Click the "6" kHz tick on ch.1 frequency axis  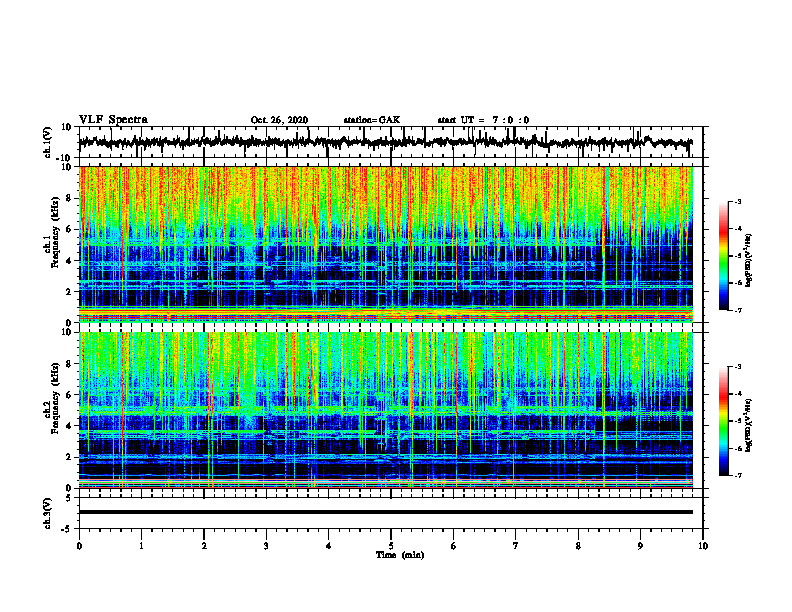tap(69, 229)
